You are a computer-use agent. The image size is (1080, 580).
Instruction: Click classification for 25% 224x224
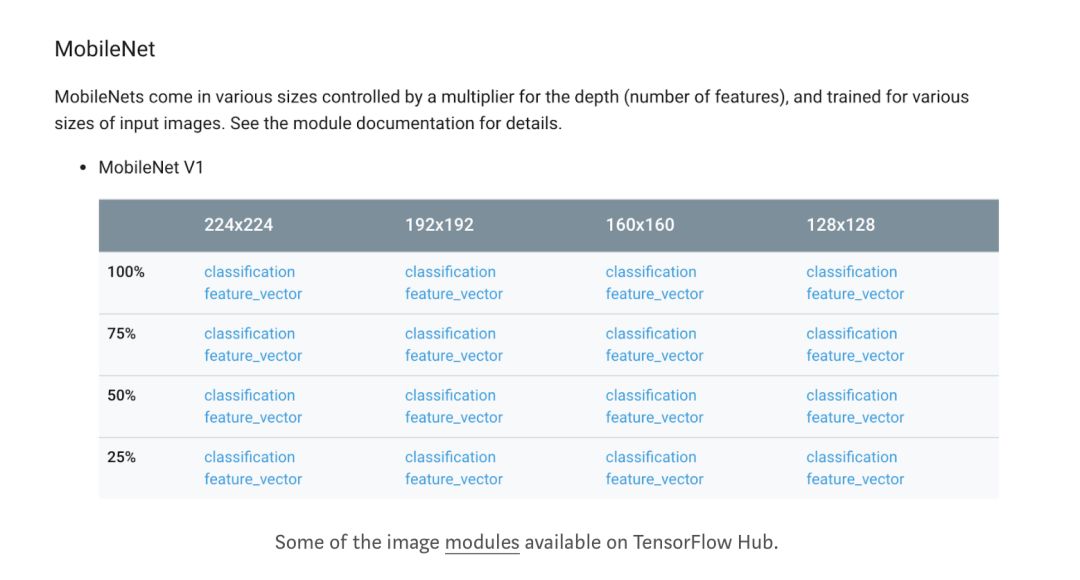click(249, 458)
